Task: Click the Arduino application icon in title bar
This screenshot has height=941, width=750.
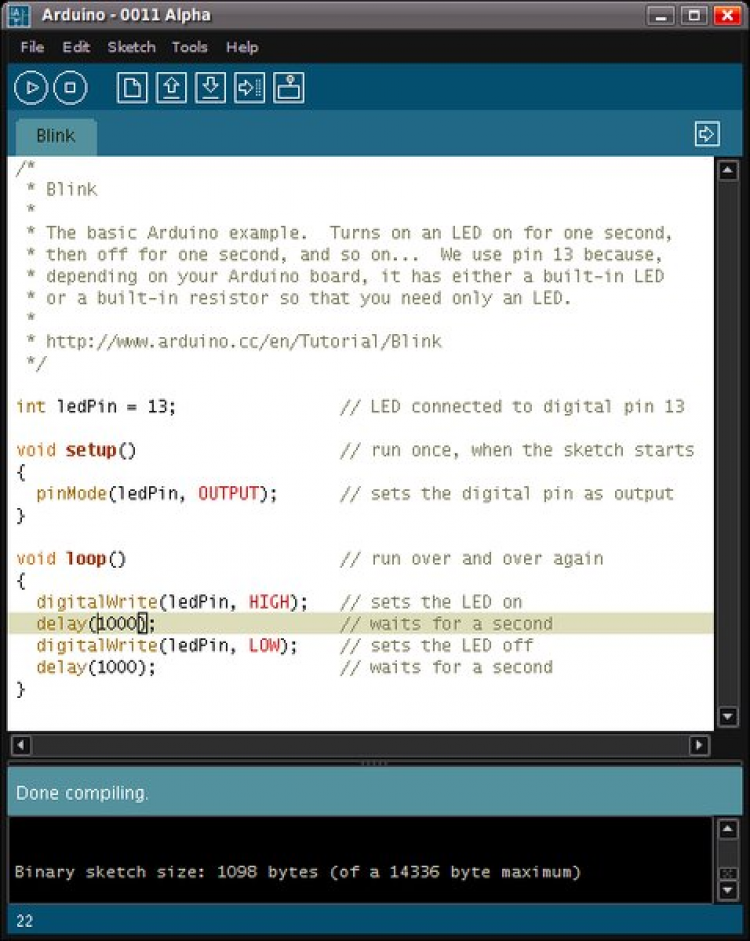Action: 20,16
